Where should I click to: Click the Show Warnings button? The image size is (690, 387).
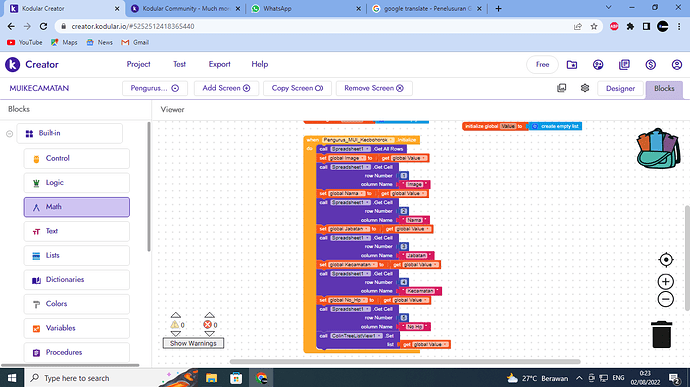[x=193, y=343]
